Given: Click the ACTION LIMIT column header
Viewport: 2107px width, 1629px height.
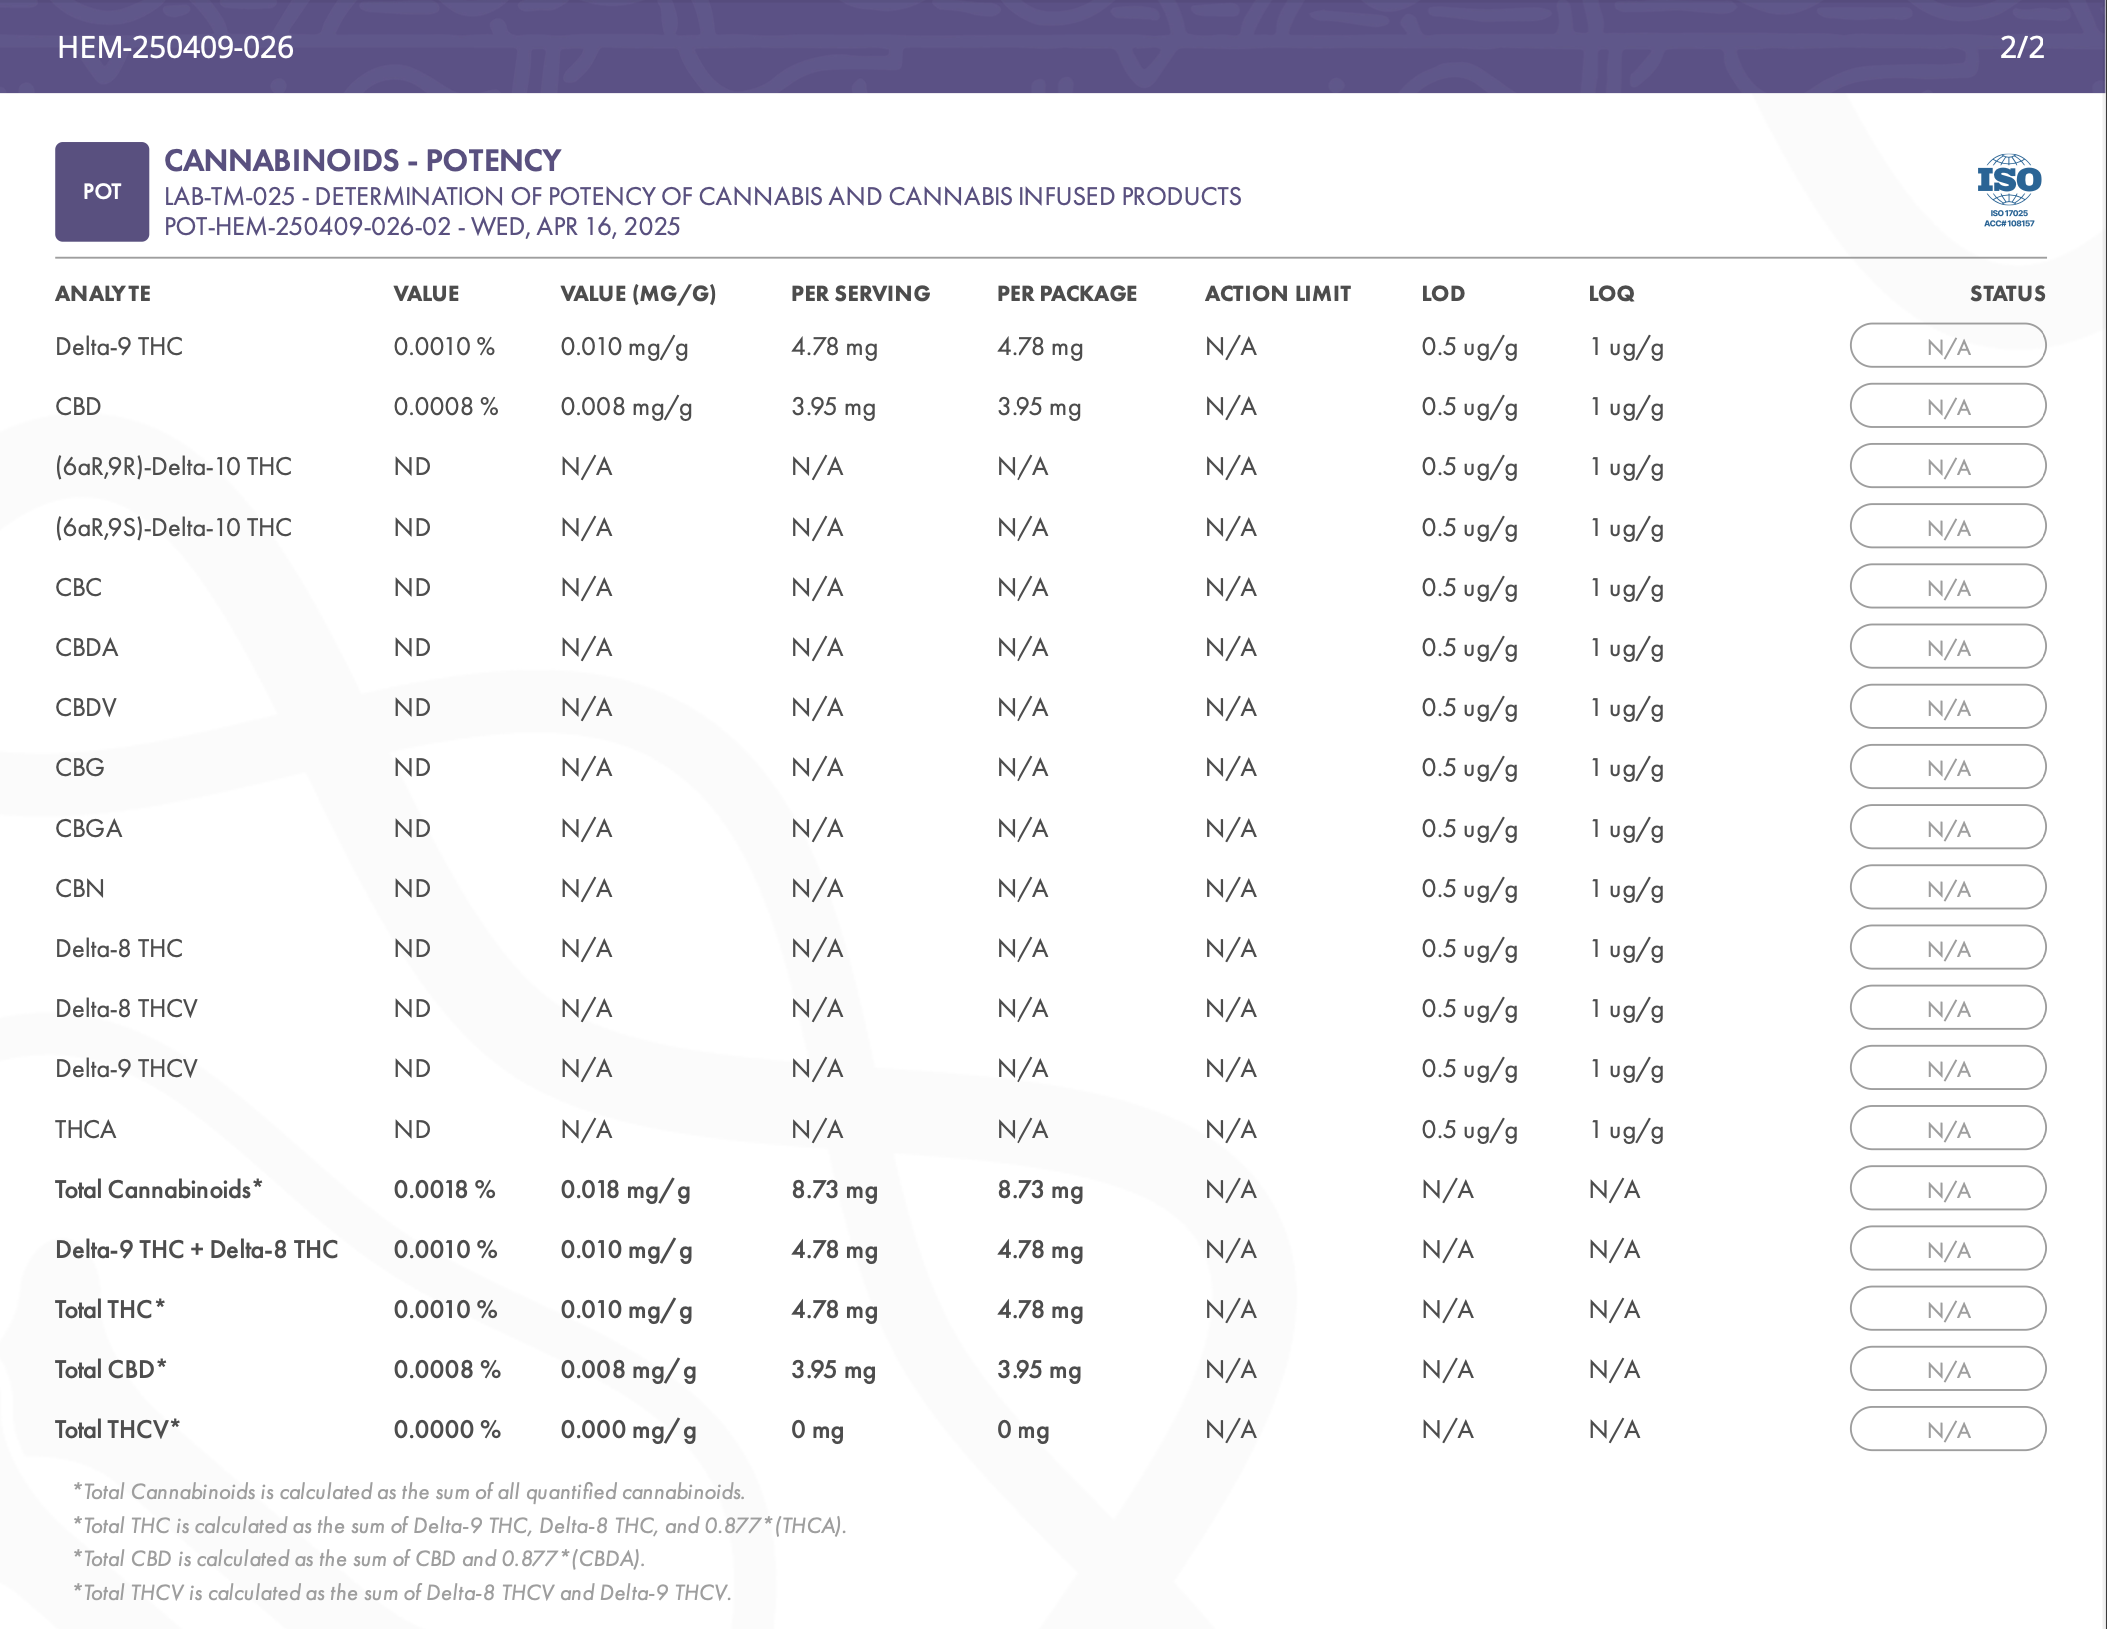Looking at the screenshot, I should [x=1277, y=293].
